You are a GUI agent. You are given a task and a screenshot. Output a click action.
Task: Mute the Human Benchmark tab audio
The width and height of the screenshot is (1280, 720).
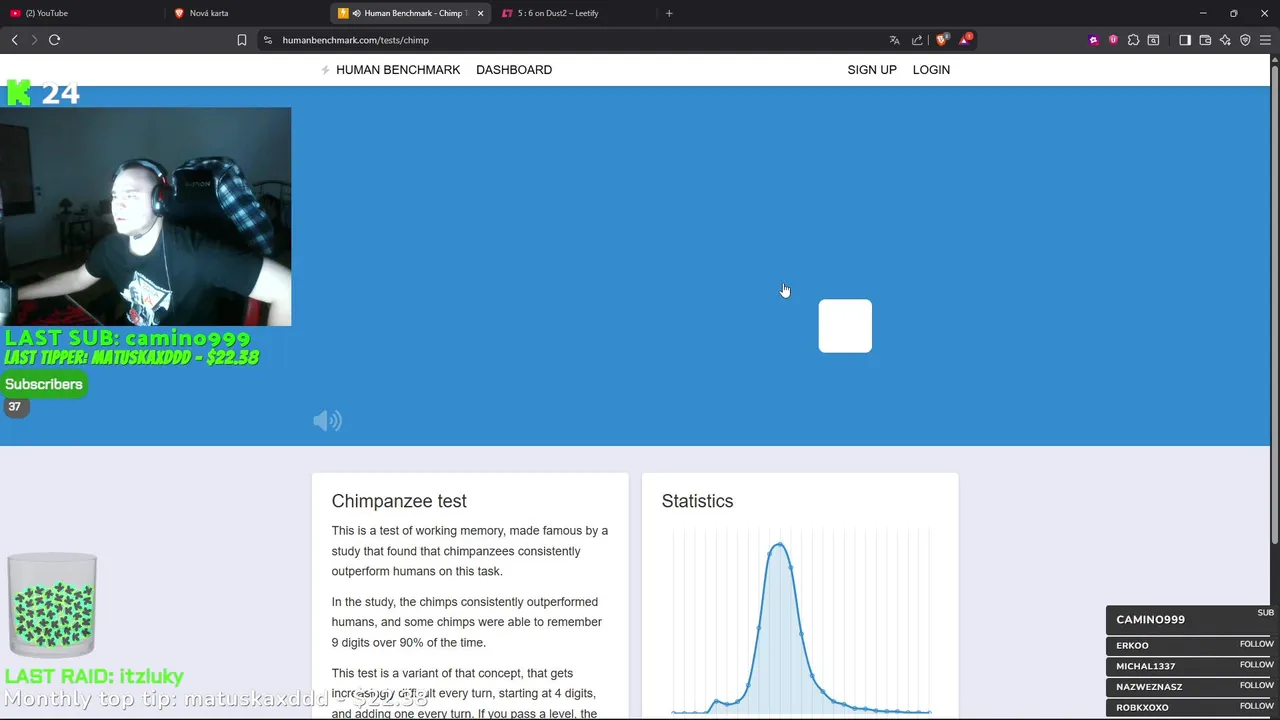pyautogui.click(x=356, y=13)
